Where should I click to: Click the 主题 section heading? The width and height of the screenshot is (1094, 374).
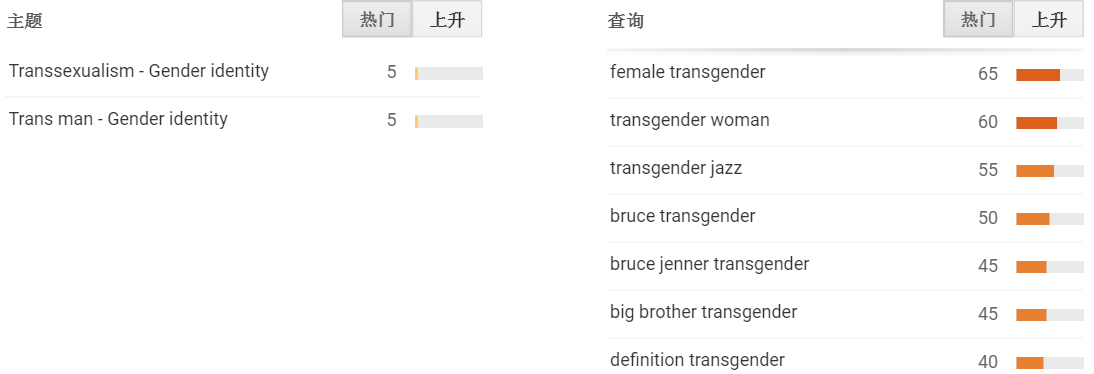[25, 21]
